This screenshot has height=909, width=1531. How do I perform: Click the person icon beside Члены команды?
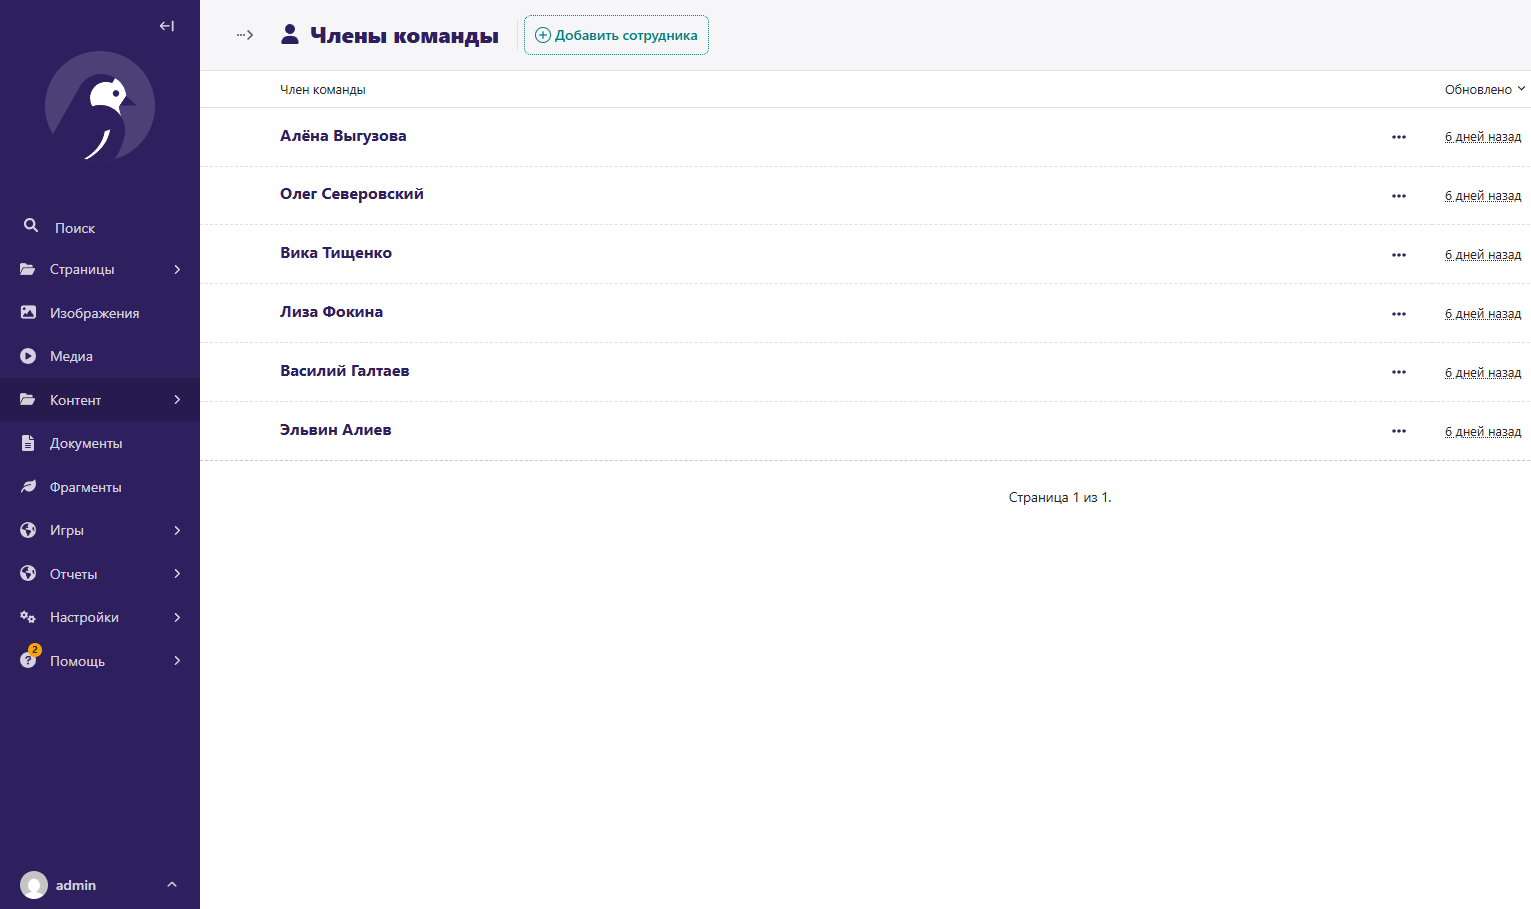(290, 35)
